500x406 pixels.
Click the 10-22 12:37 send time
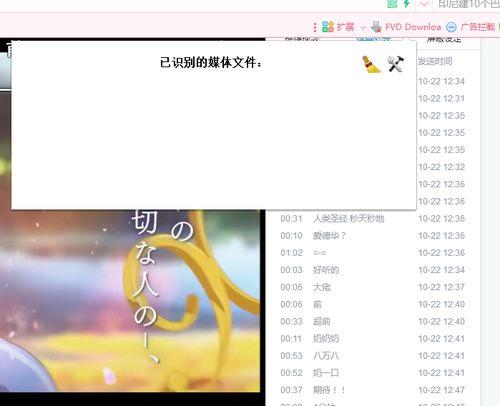coord(441,287)
